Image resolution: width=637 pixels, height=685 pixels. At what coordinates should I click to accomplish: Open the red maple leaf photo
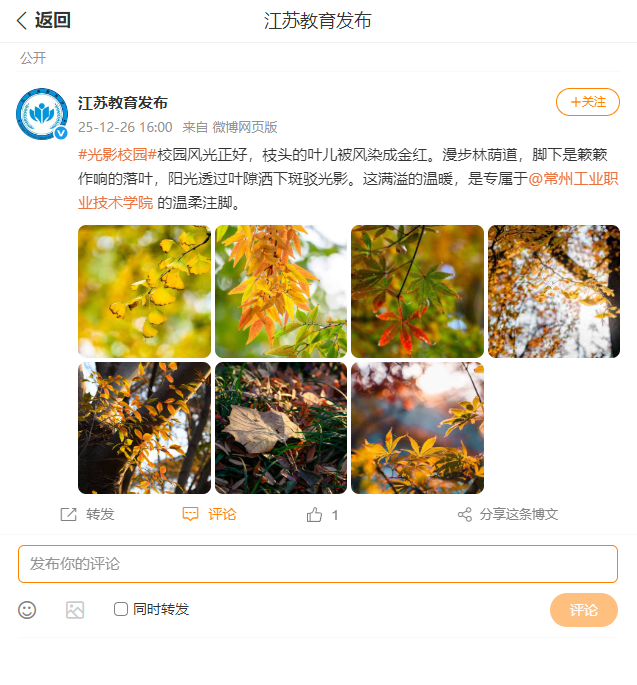(x=417, y=291)
